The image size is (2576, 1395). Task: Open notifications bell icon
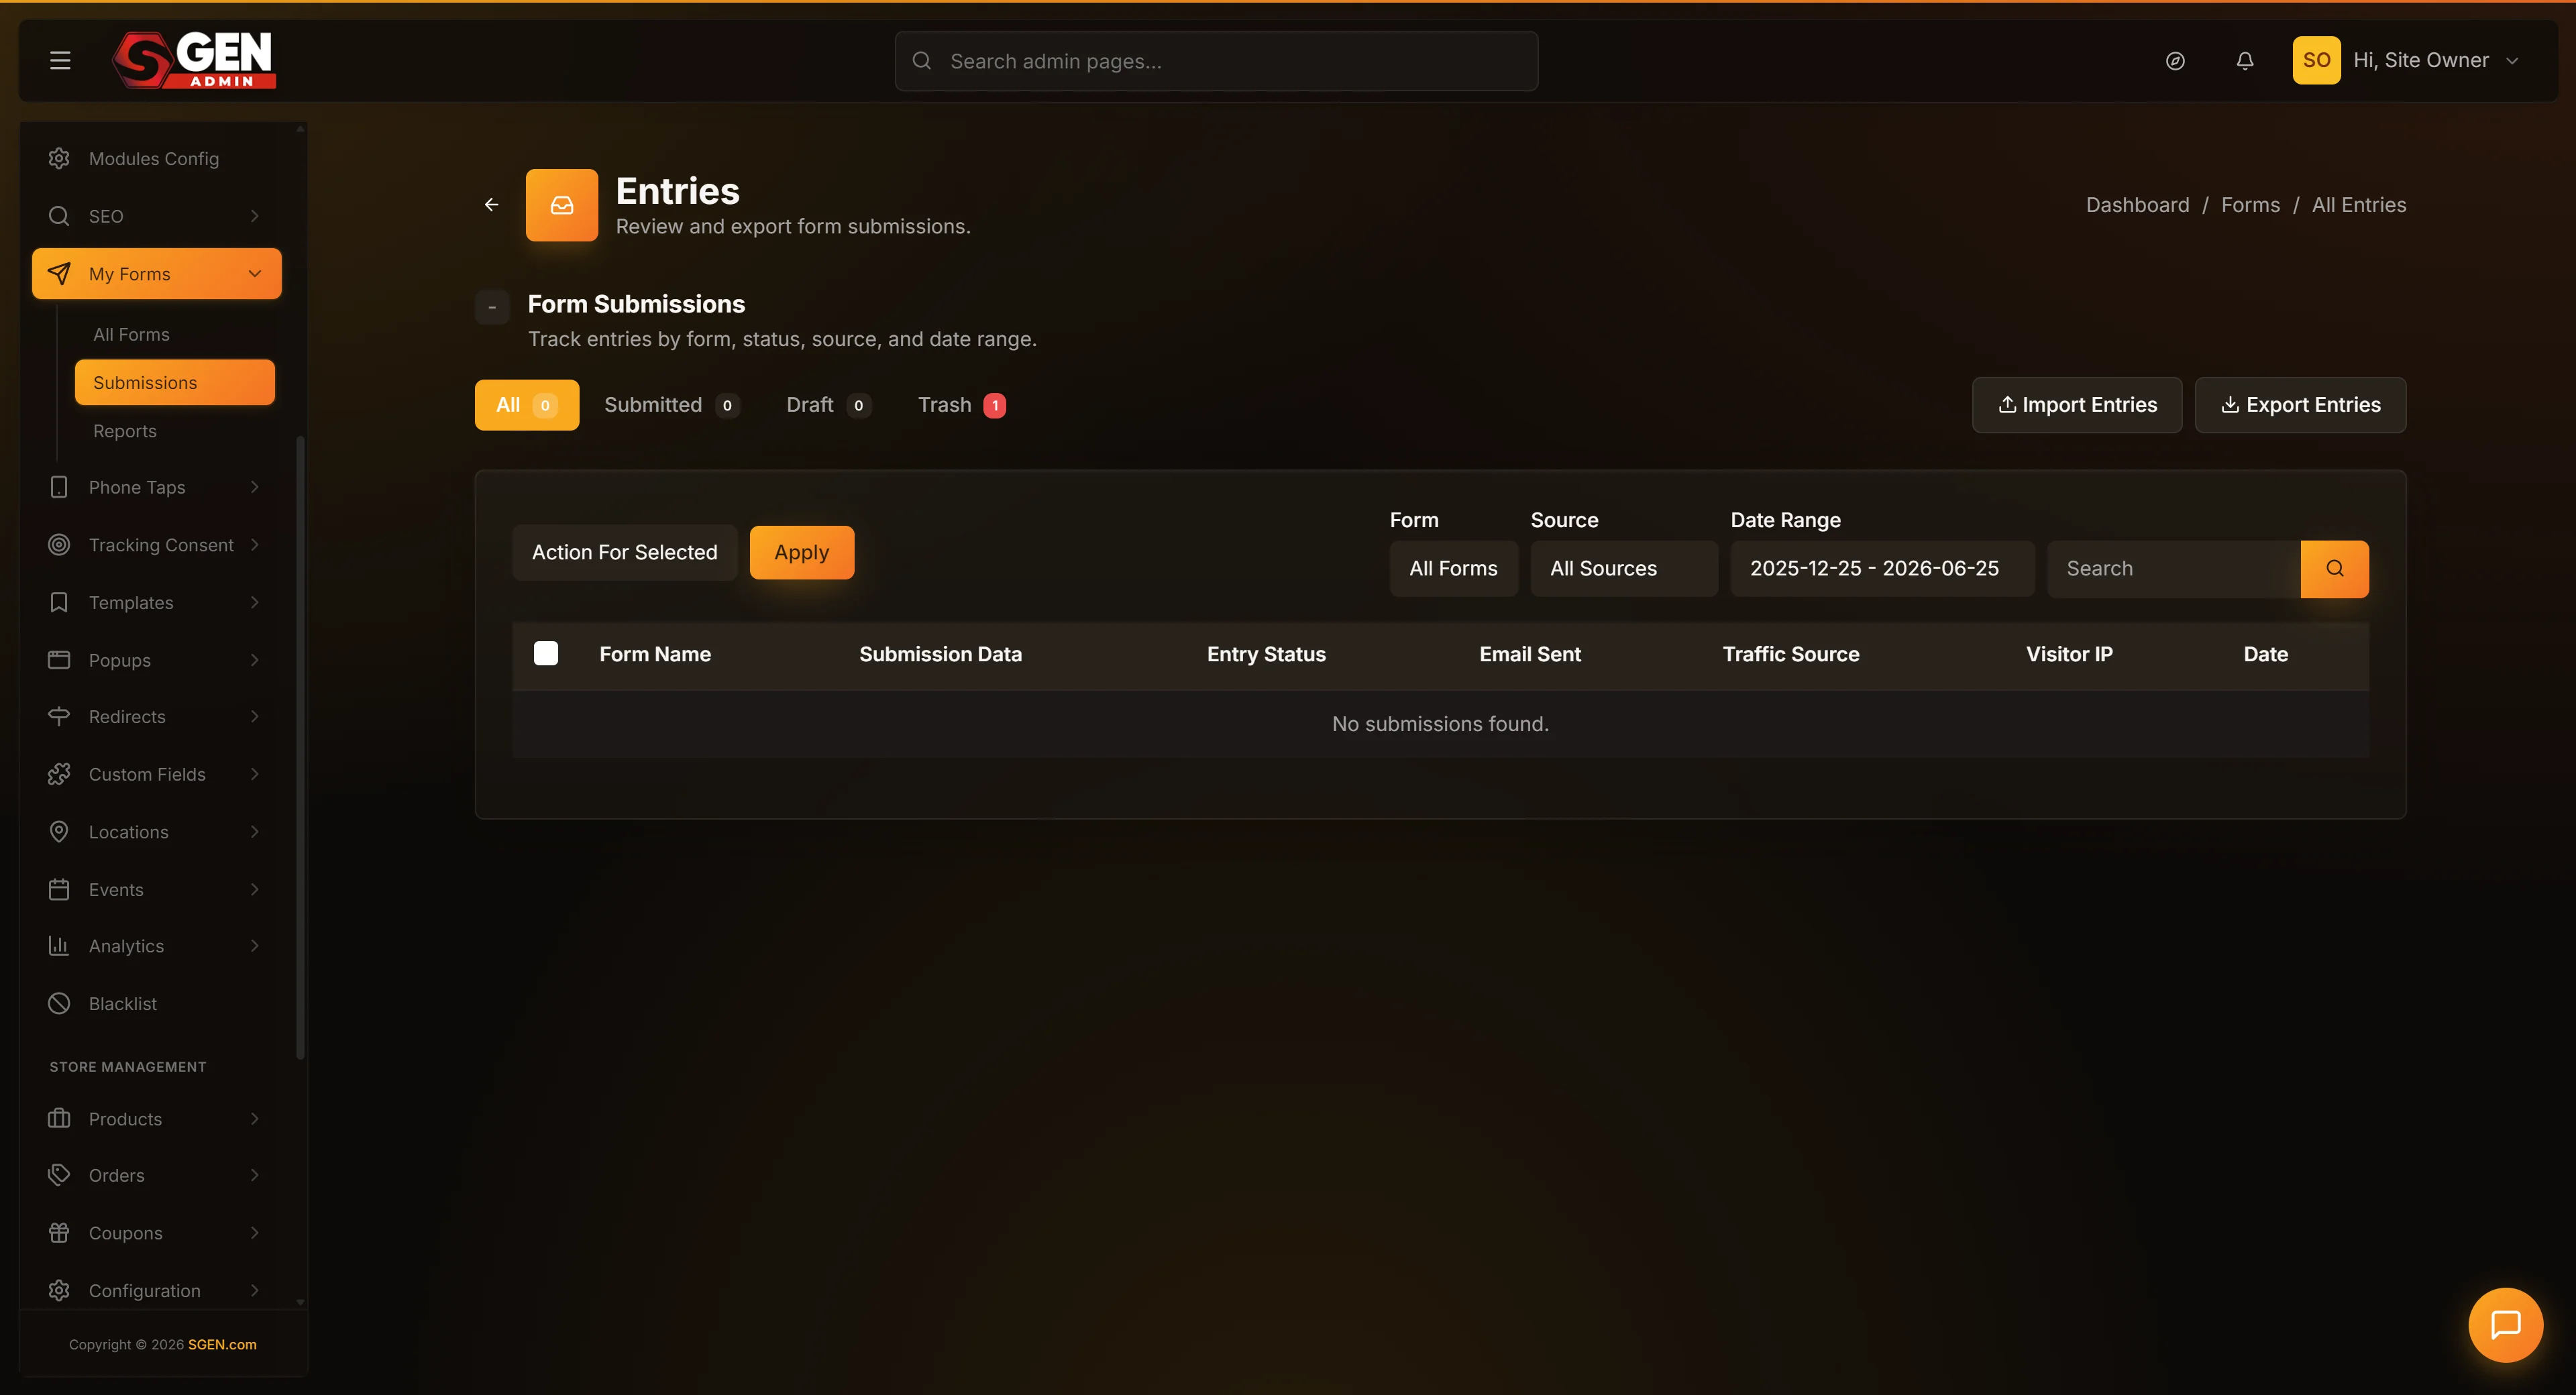(2245, 61)
